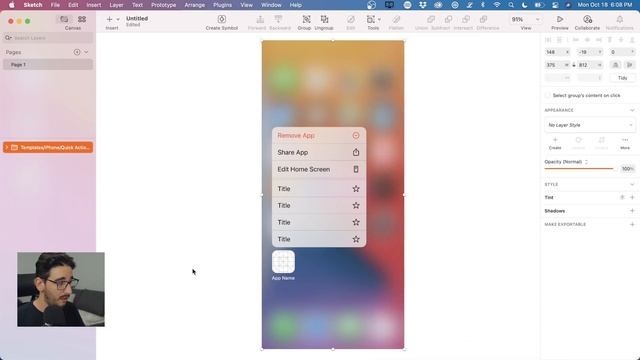This screenshot has height=360, width=640.
Task: Add a Tint with plus button
Action: (632, 198)
